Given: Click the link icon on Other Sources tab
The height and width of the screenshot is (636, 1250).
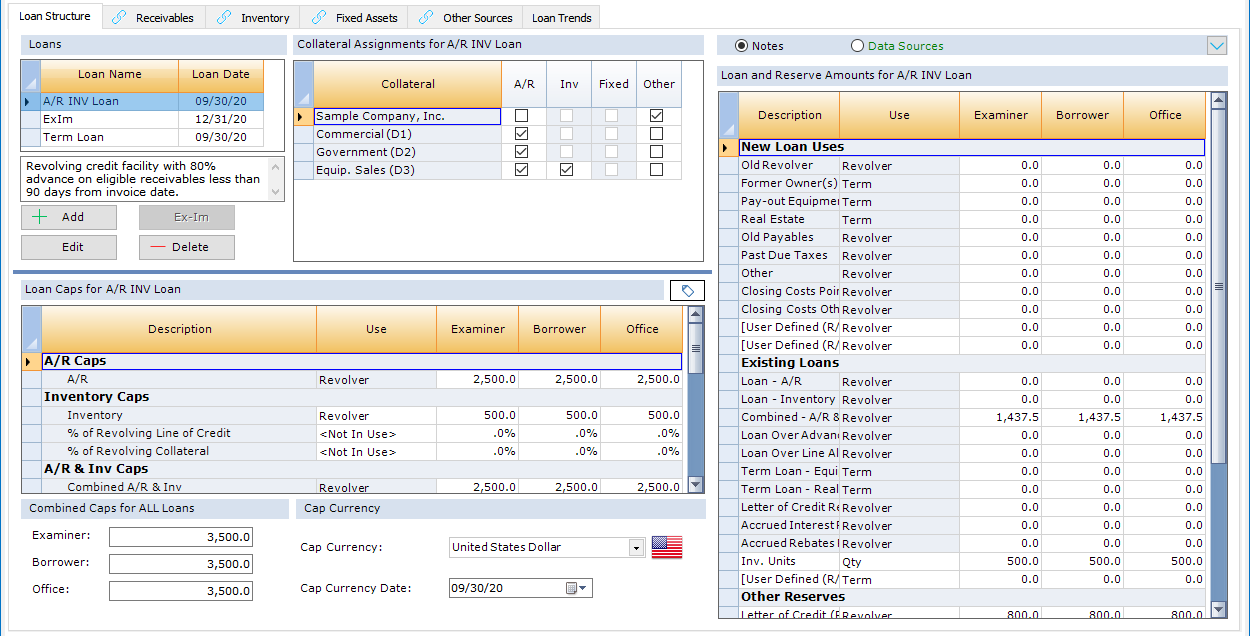Looking at the screenshot, I should point(427,18).
